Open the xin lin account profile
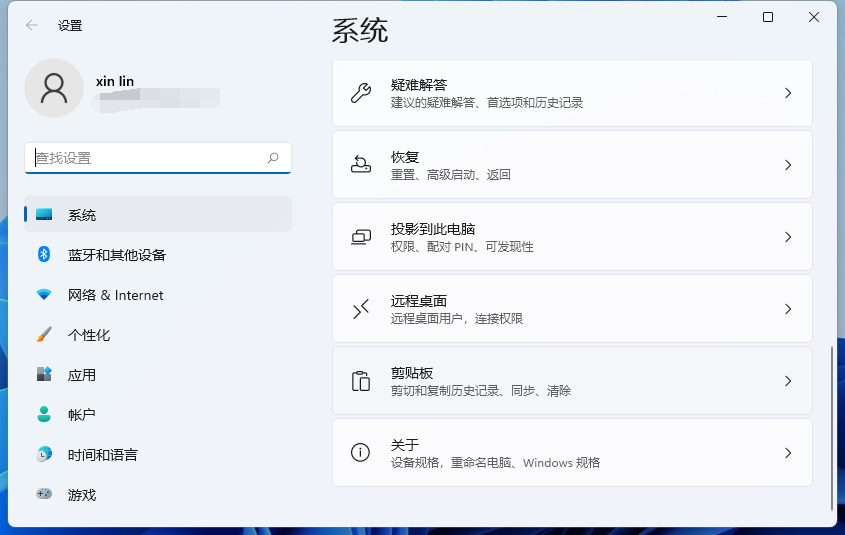845x535 pixels. click(x=55, y=89)
